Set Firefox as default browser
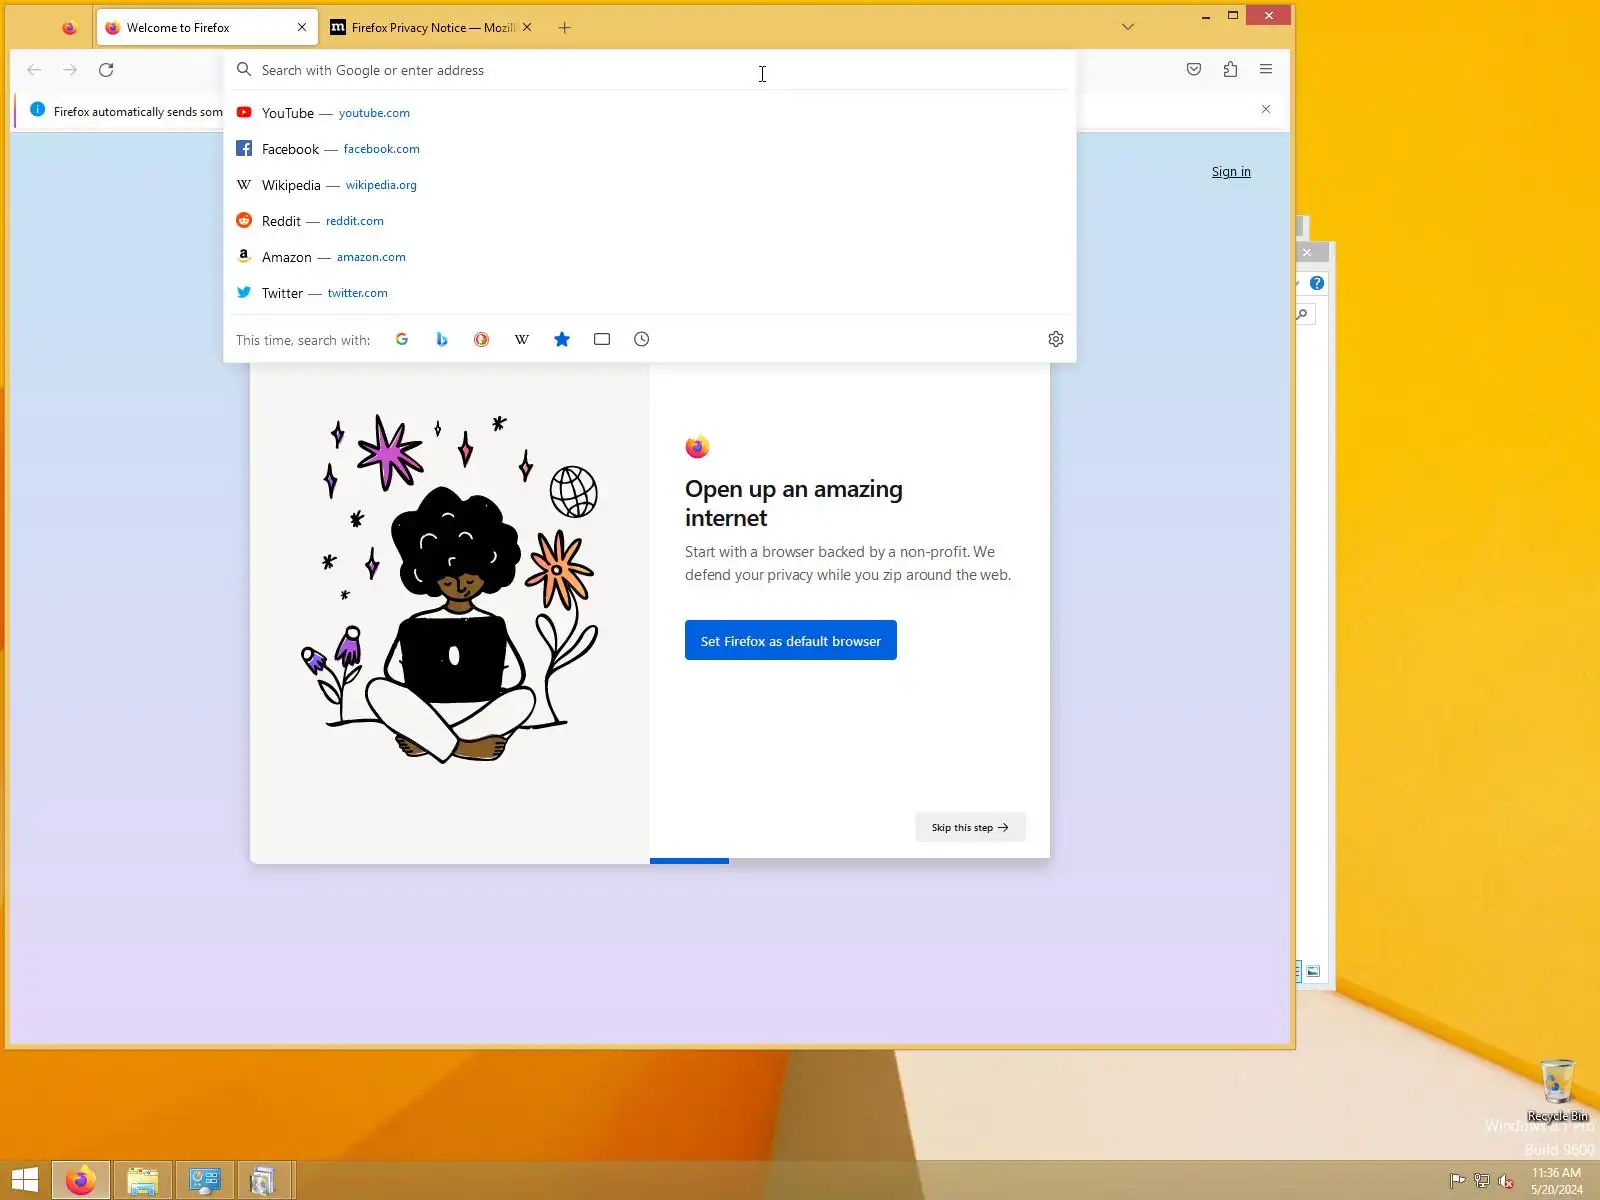This screenshot has height=1200, width=1600. pos(790,641)
